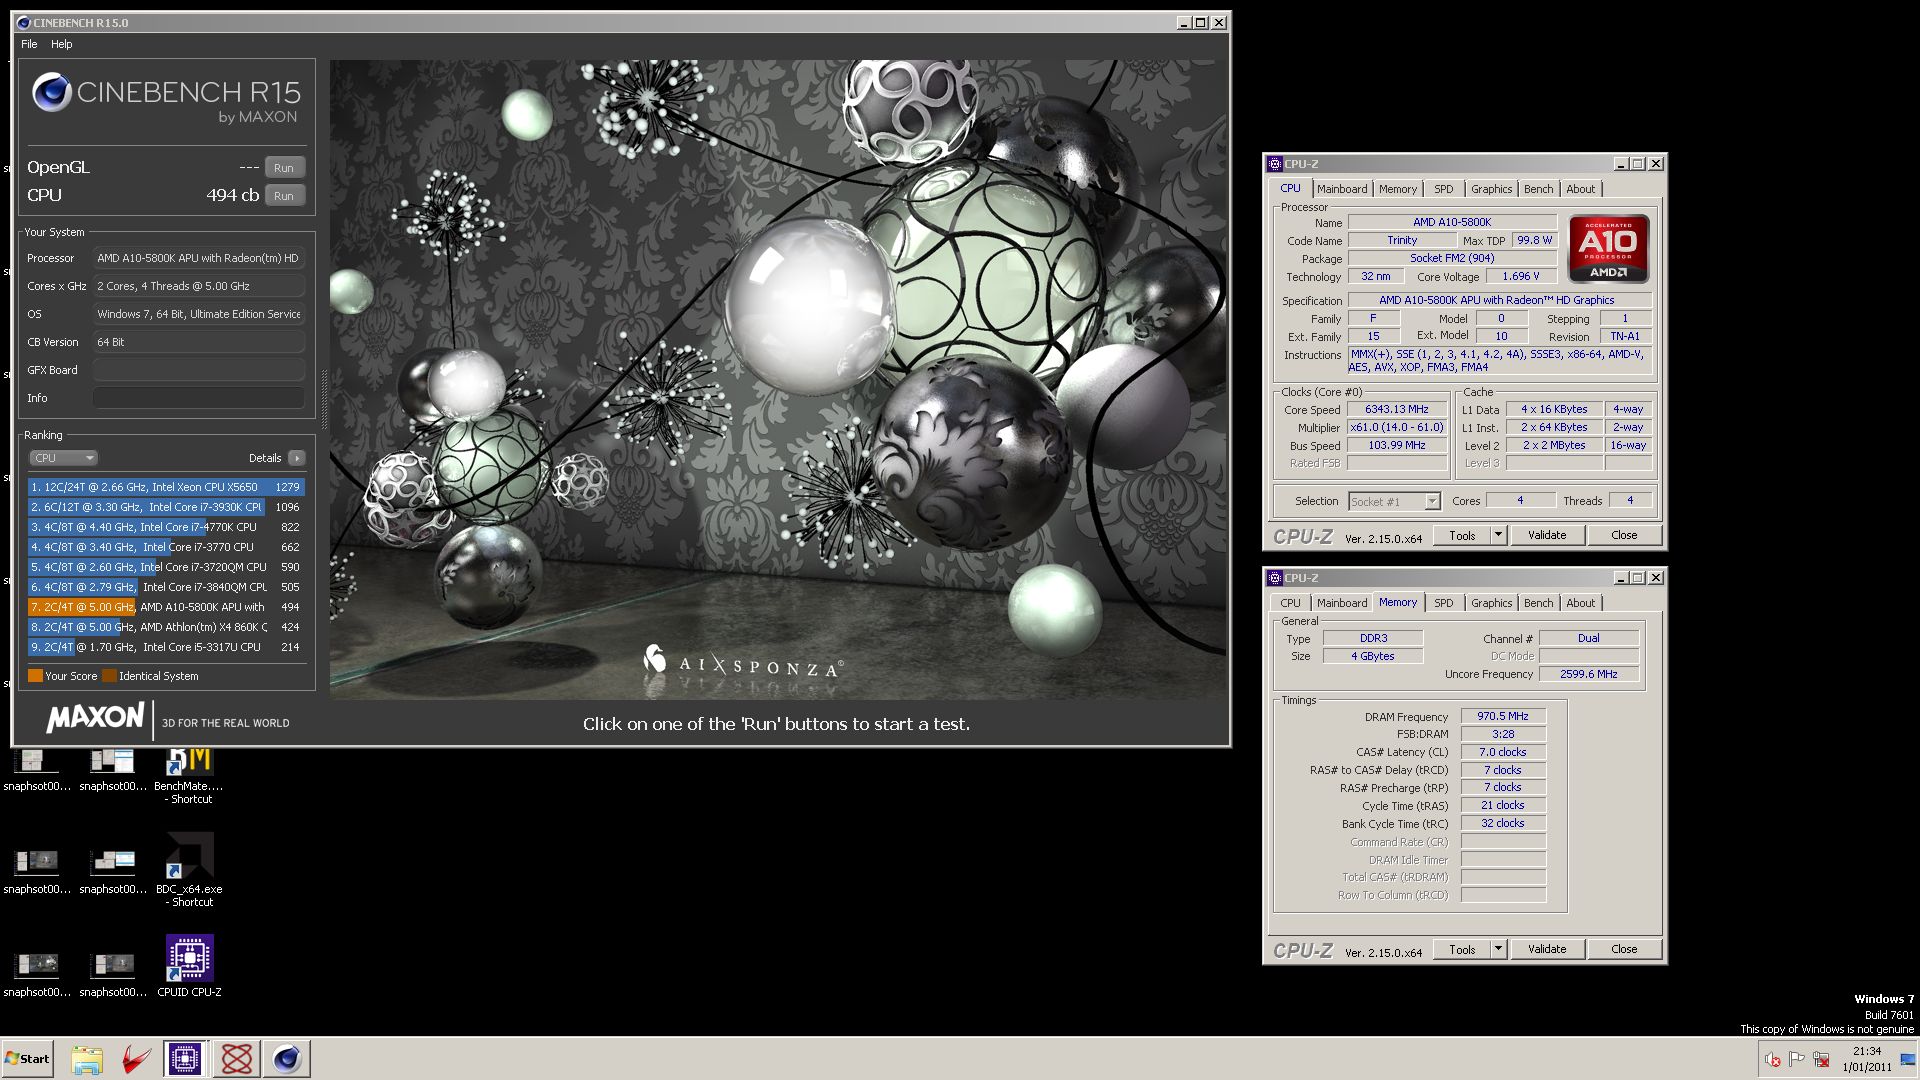
Task: Select highlighted ranking row AMD A10-5800K APU
Action: (166, 607)
